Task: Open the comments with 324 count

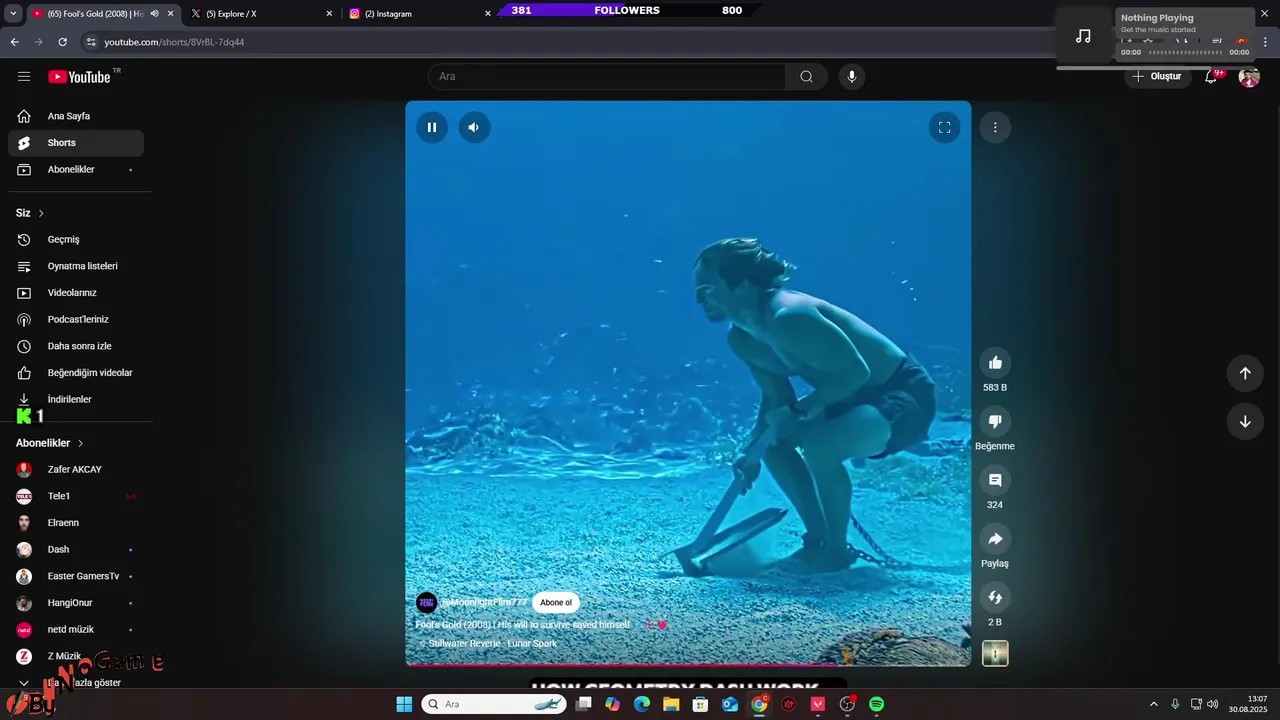Action: pos(995,480)
